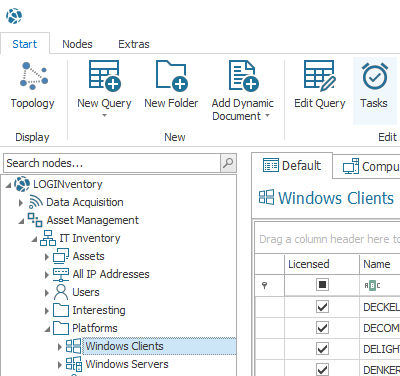Screen dimensions: 400x376
Task: Toggle the Licensed filter checkbox
Action: click(x=322, y=285)
